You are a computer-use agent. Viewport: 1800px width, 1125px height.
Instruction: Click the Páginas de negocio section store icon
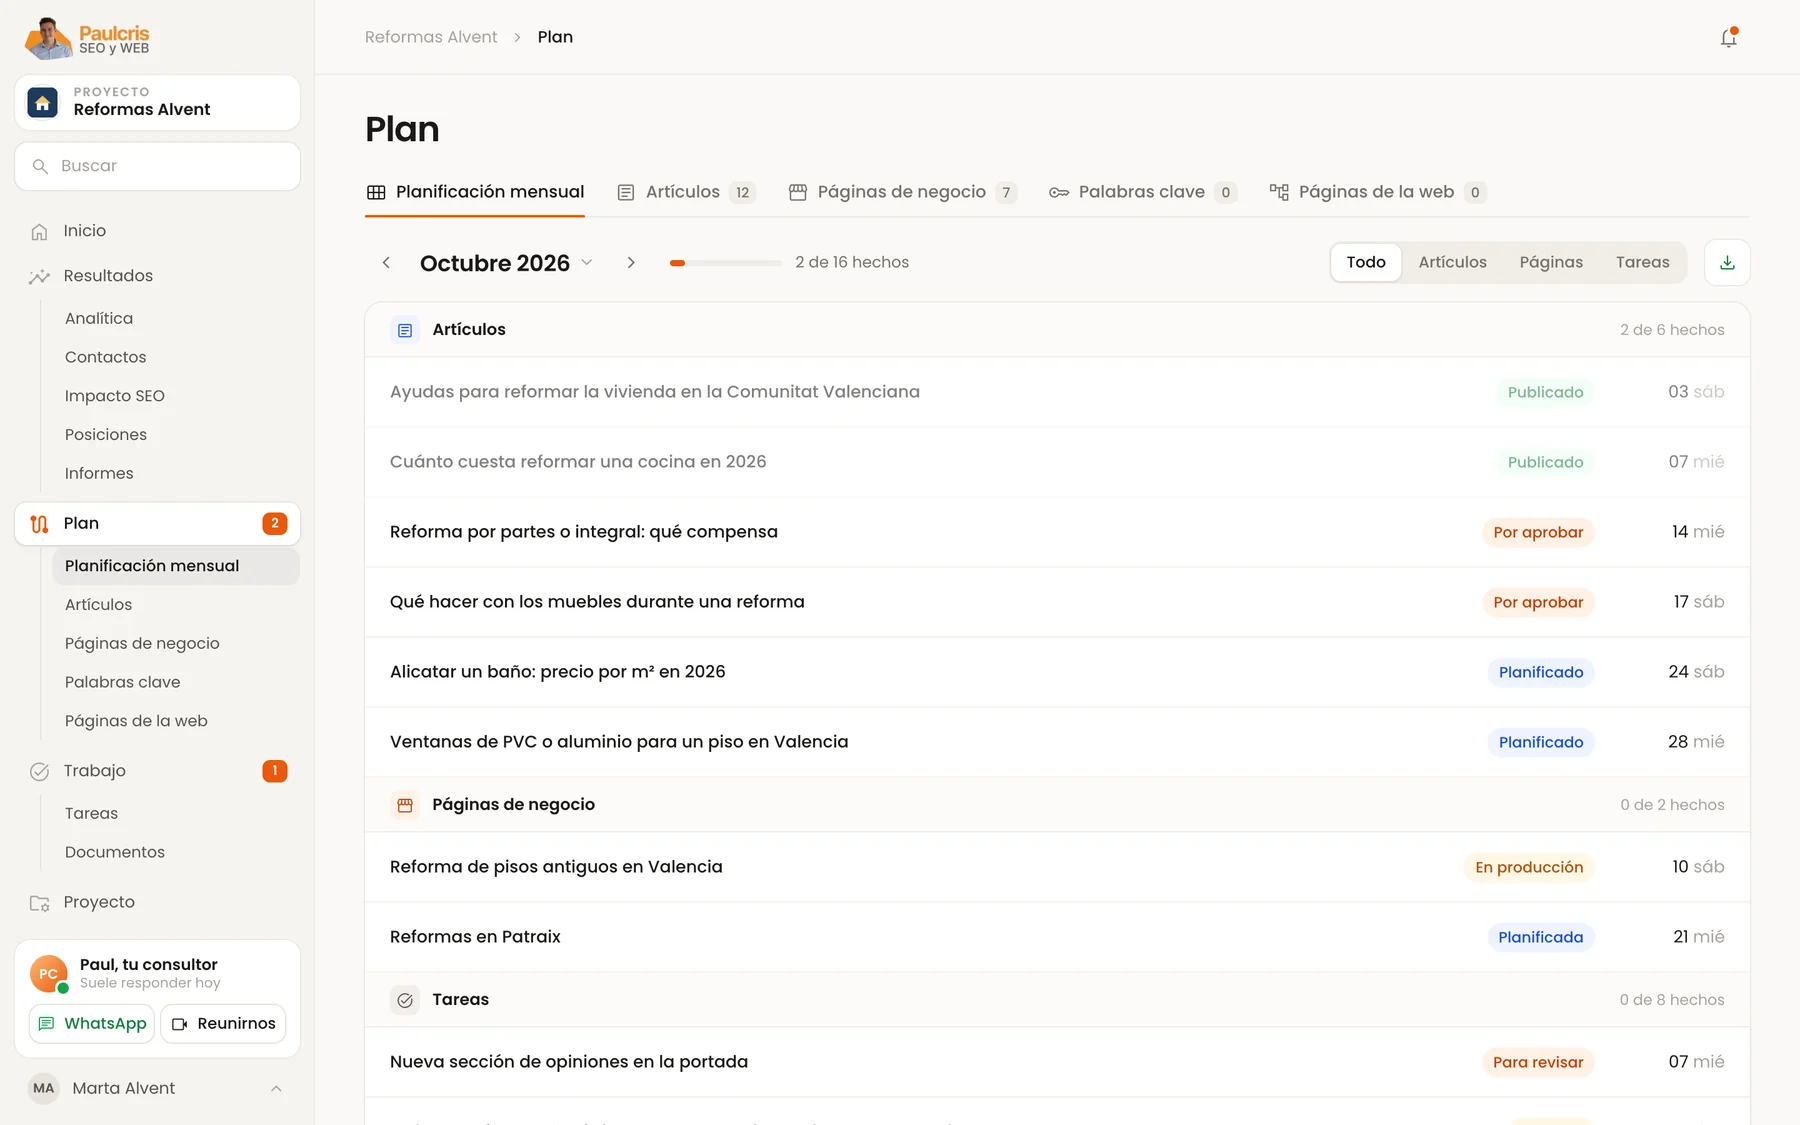point(405,805)
